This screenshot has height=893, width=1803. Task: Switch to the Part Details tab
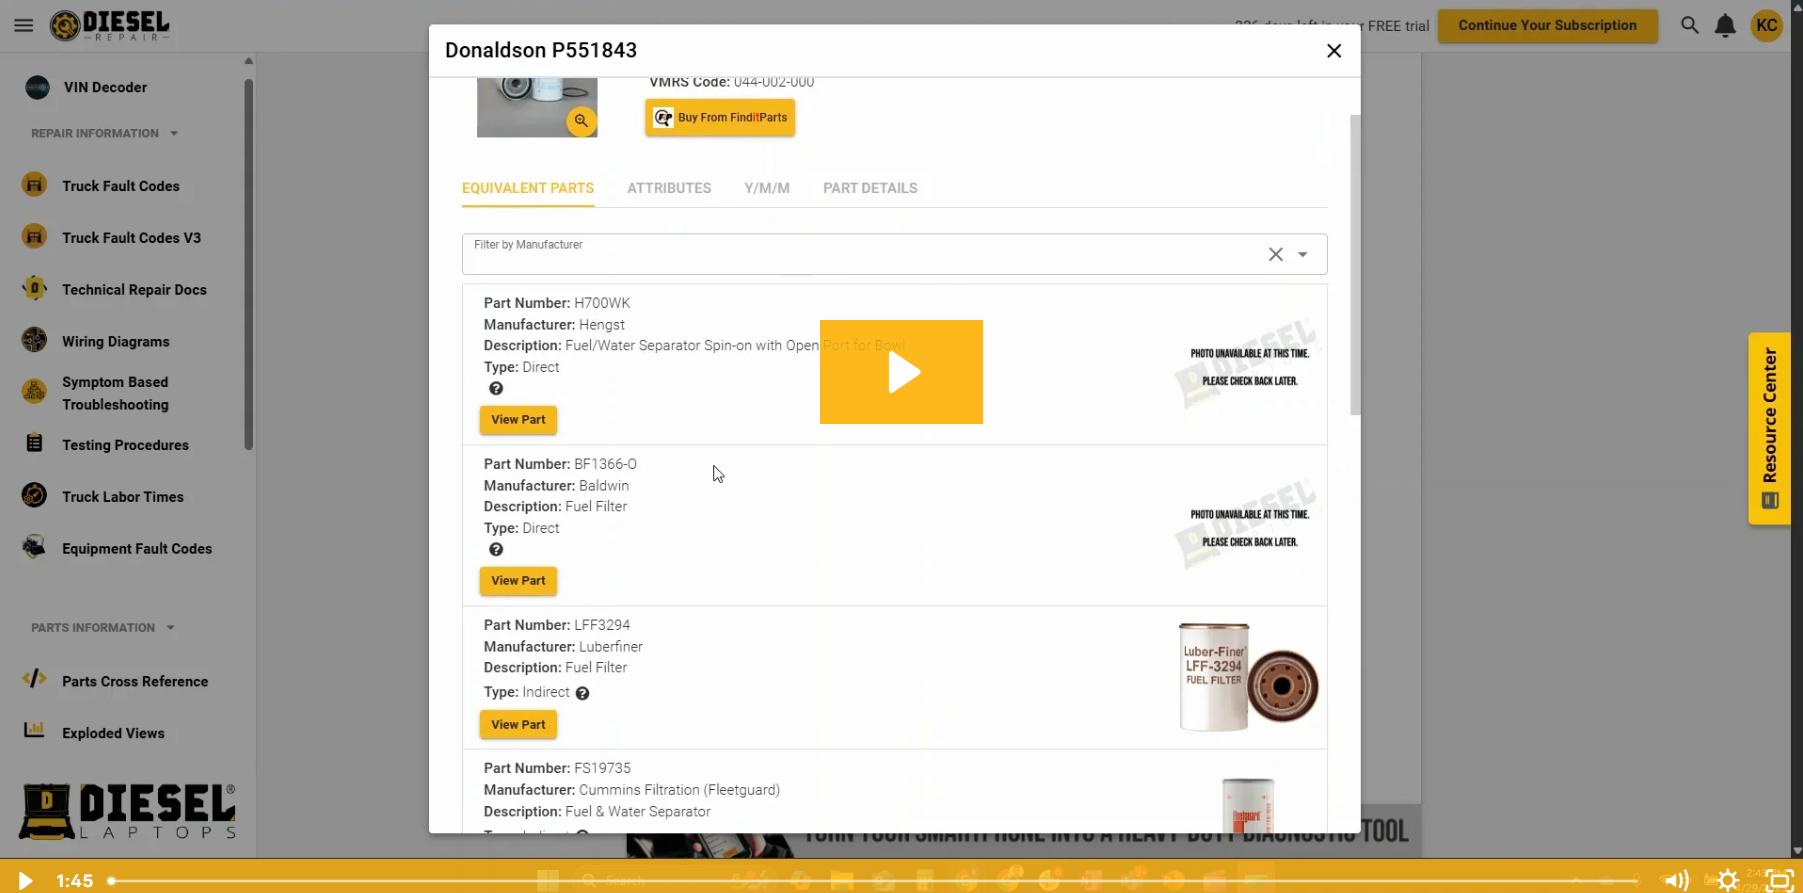[870, 188]
